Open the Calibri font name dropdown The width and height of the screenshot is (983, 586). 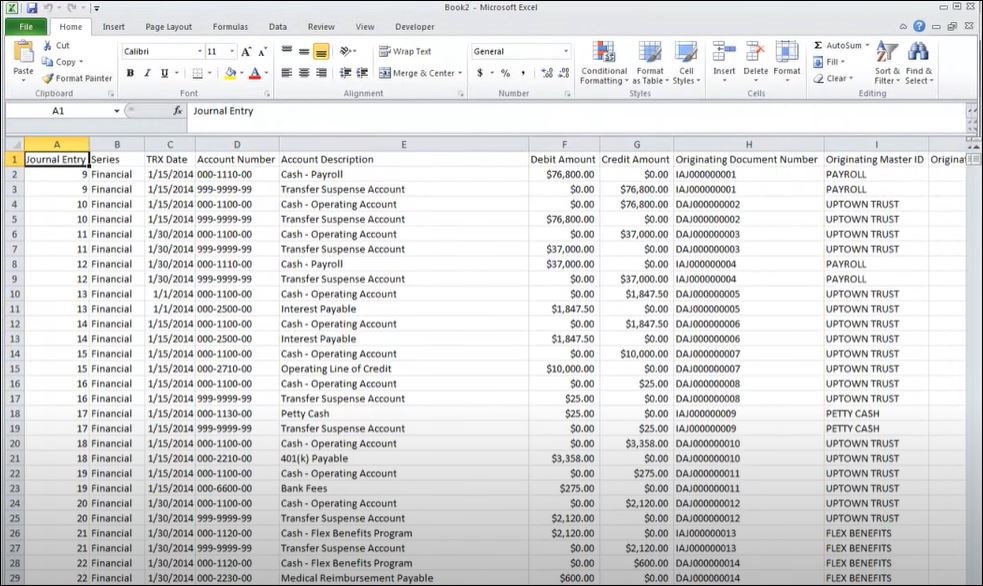point(197,52)
